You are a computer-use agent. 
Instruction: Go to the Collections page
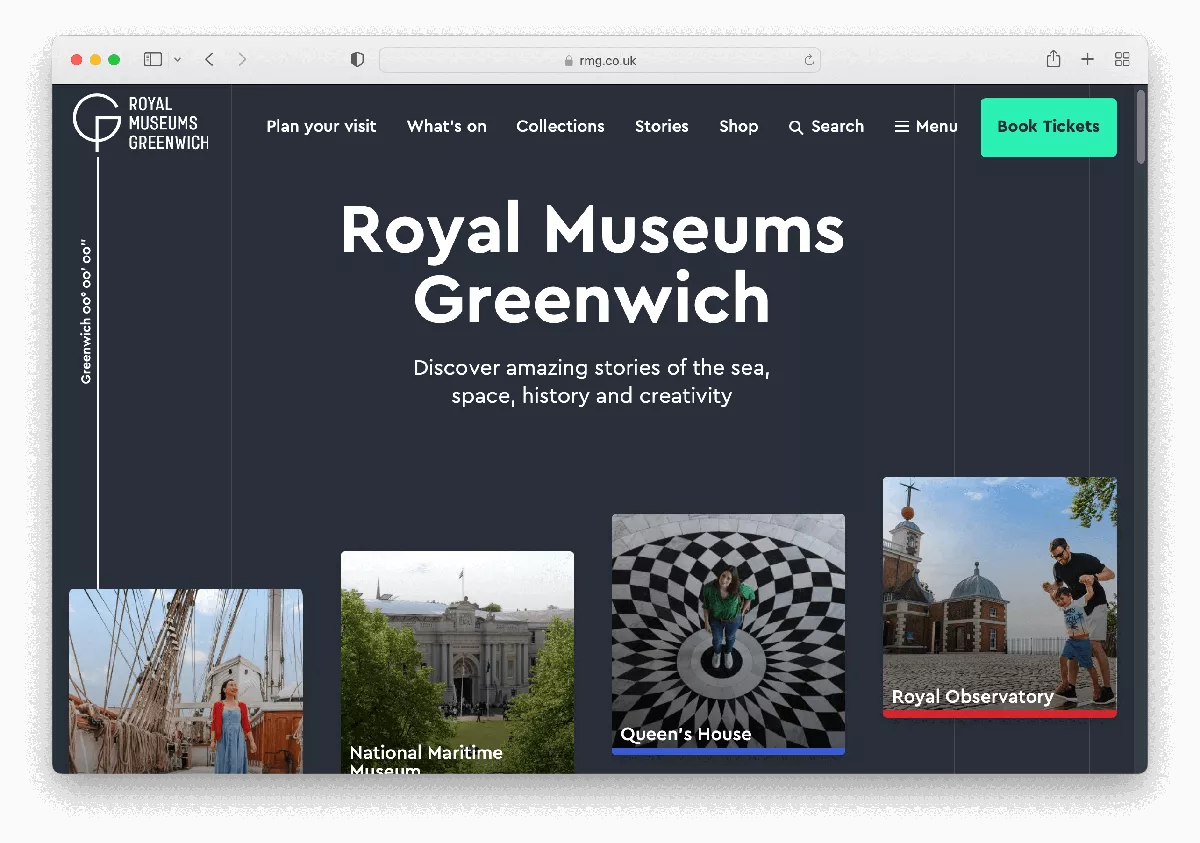(x=560, y=126)
